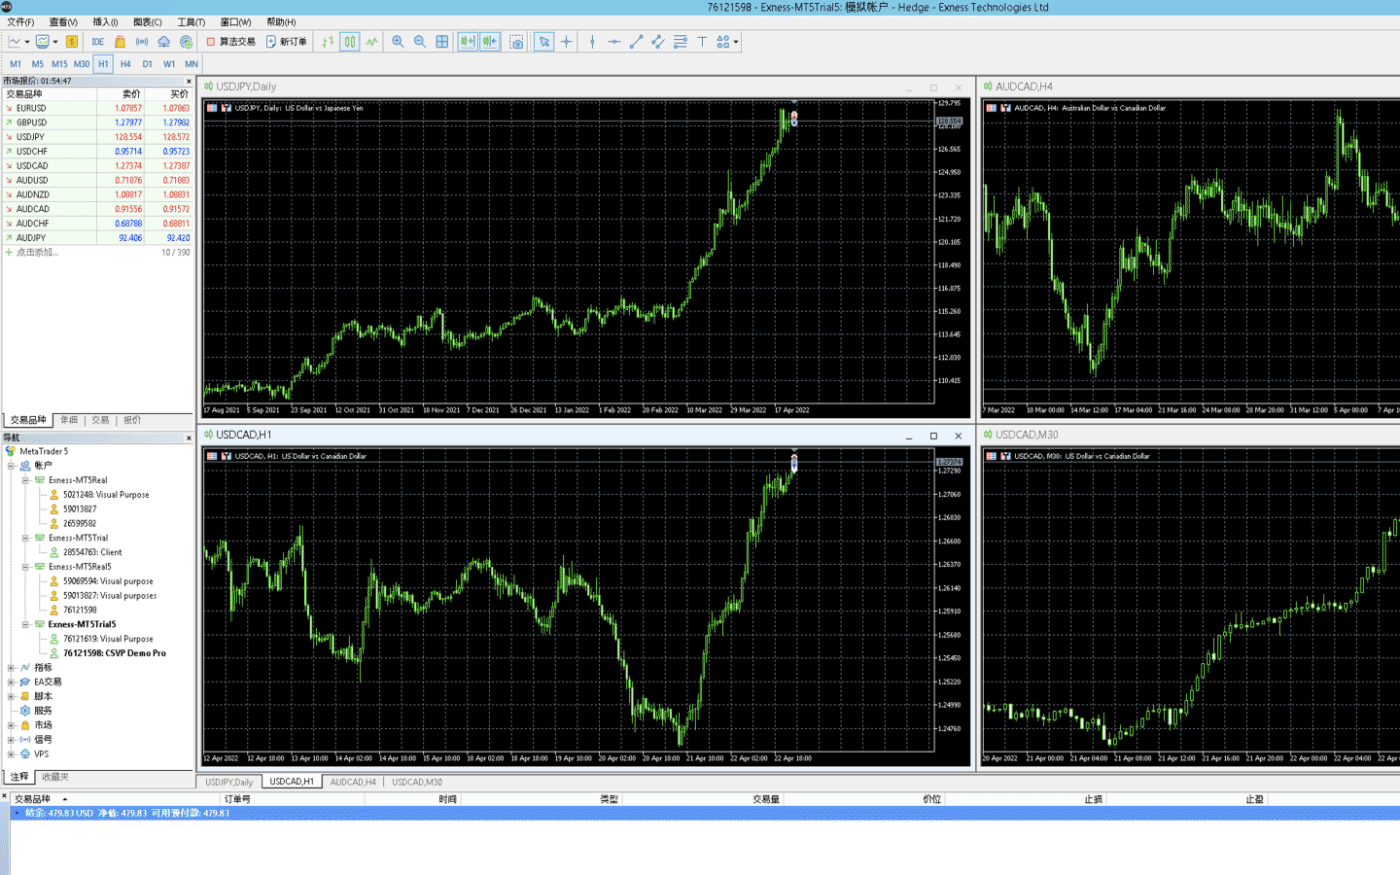Click the zoom out magnifier icon
Image resolution: width=1400 pixels, height=875 pixels.
coord(420,42)
